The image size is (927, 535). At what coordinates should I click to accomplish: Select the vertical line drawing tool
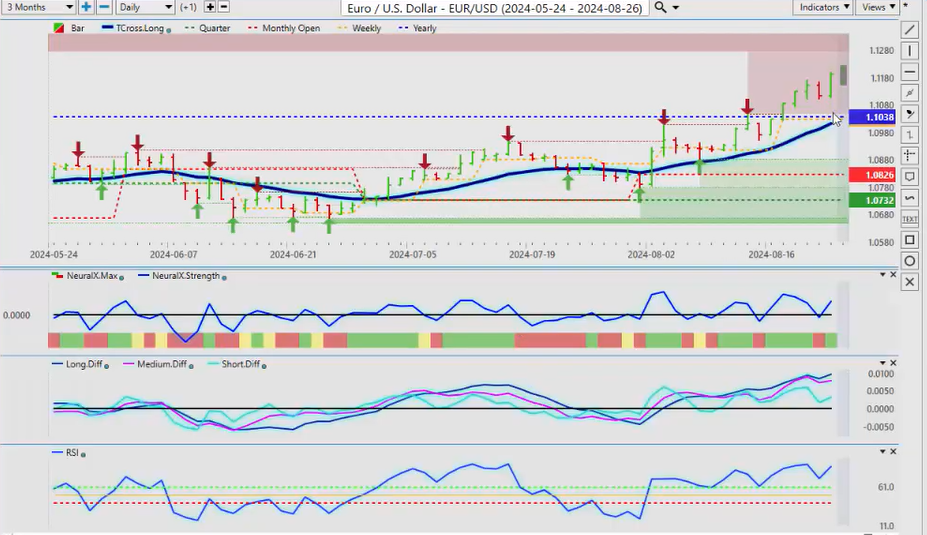click(910, 51)
